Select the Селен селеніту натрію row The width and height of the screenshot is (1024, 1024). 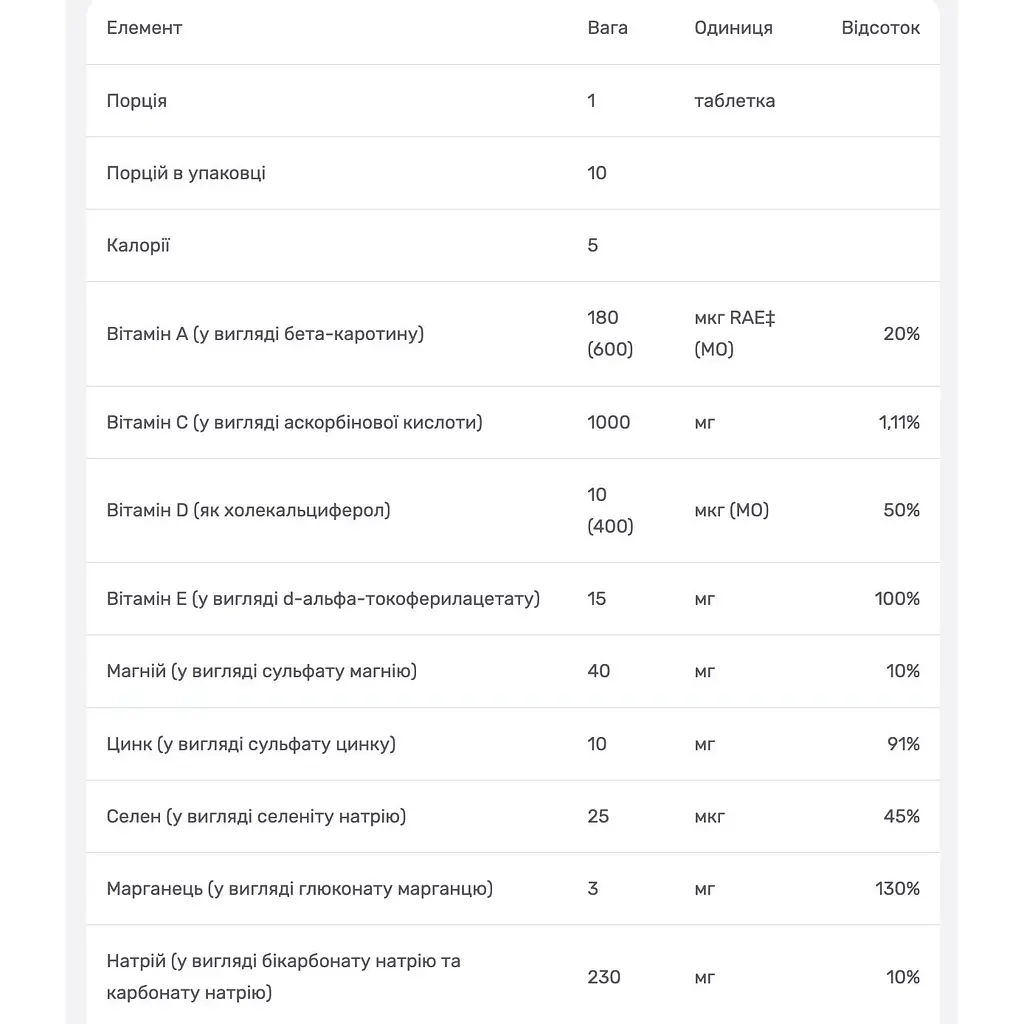click(513, 816)
